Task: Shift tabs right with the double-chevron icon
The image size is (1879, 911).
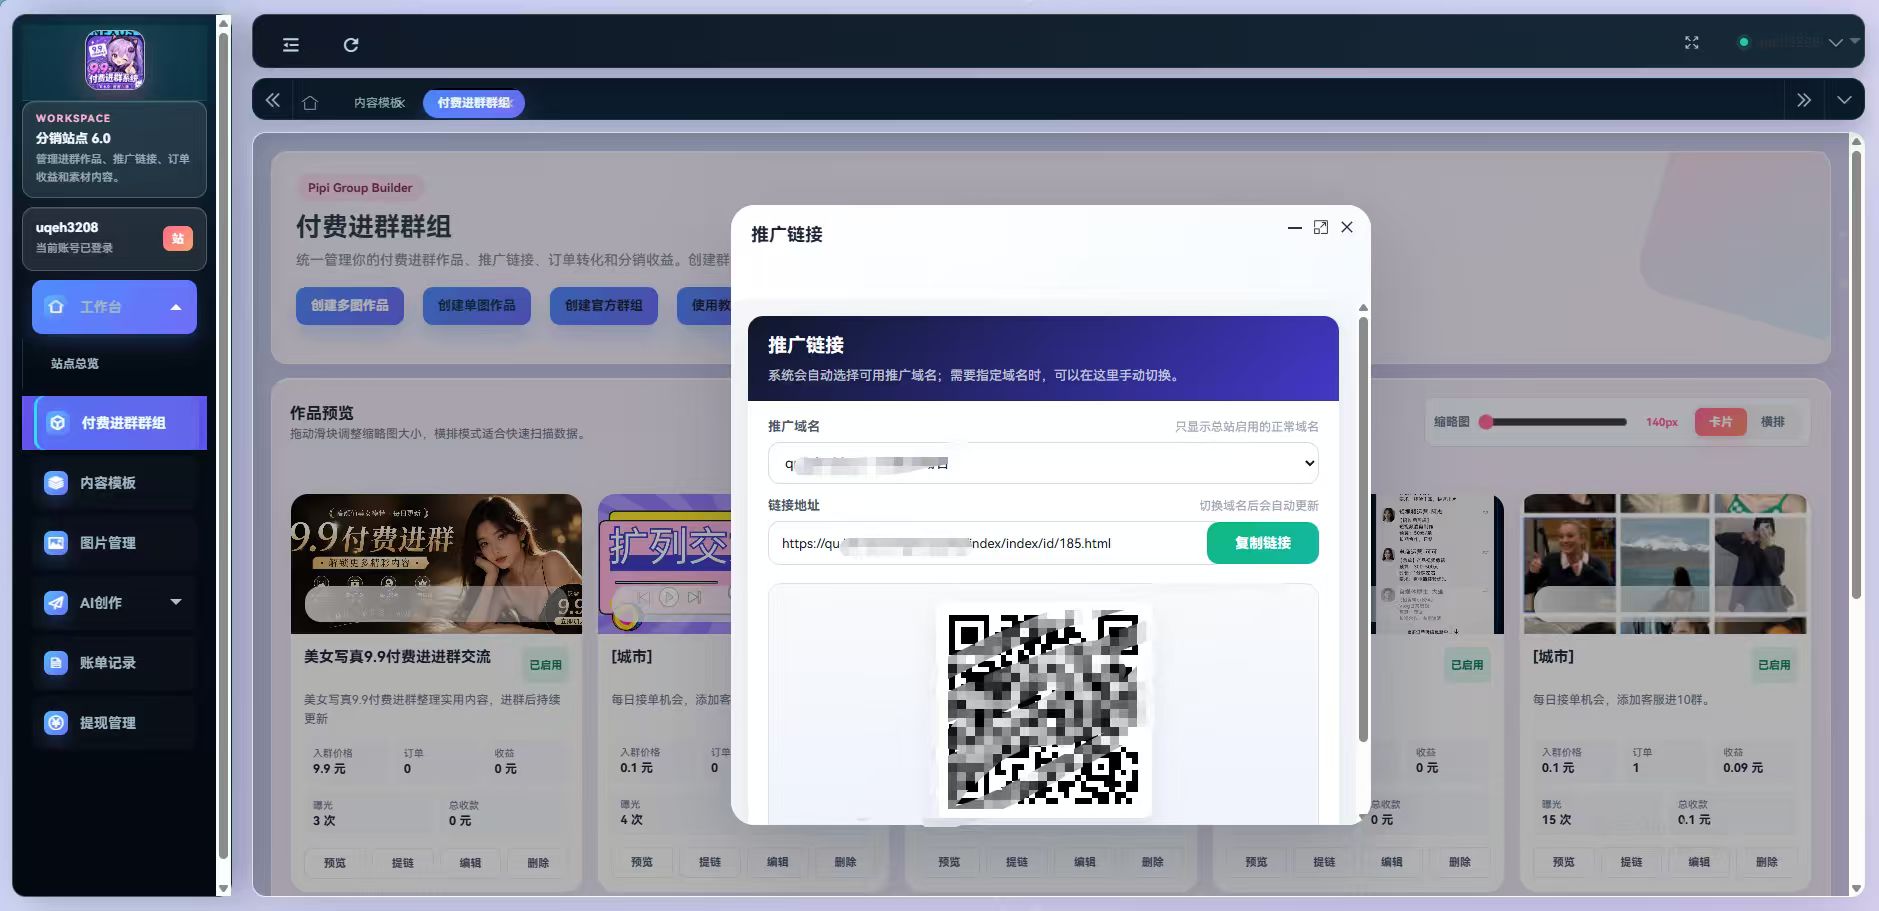Action: tap(1803, 100)
